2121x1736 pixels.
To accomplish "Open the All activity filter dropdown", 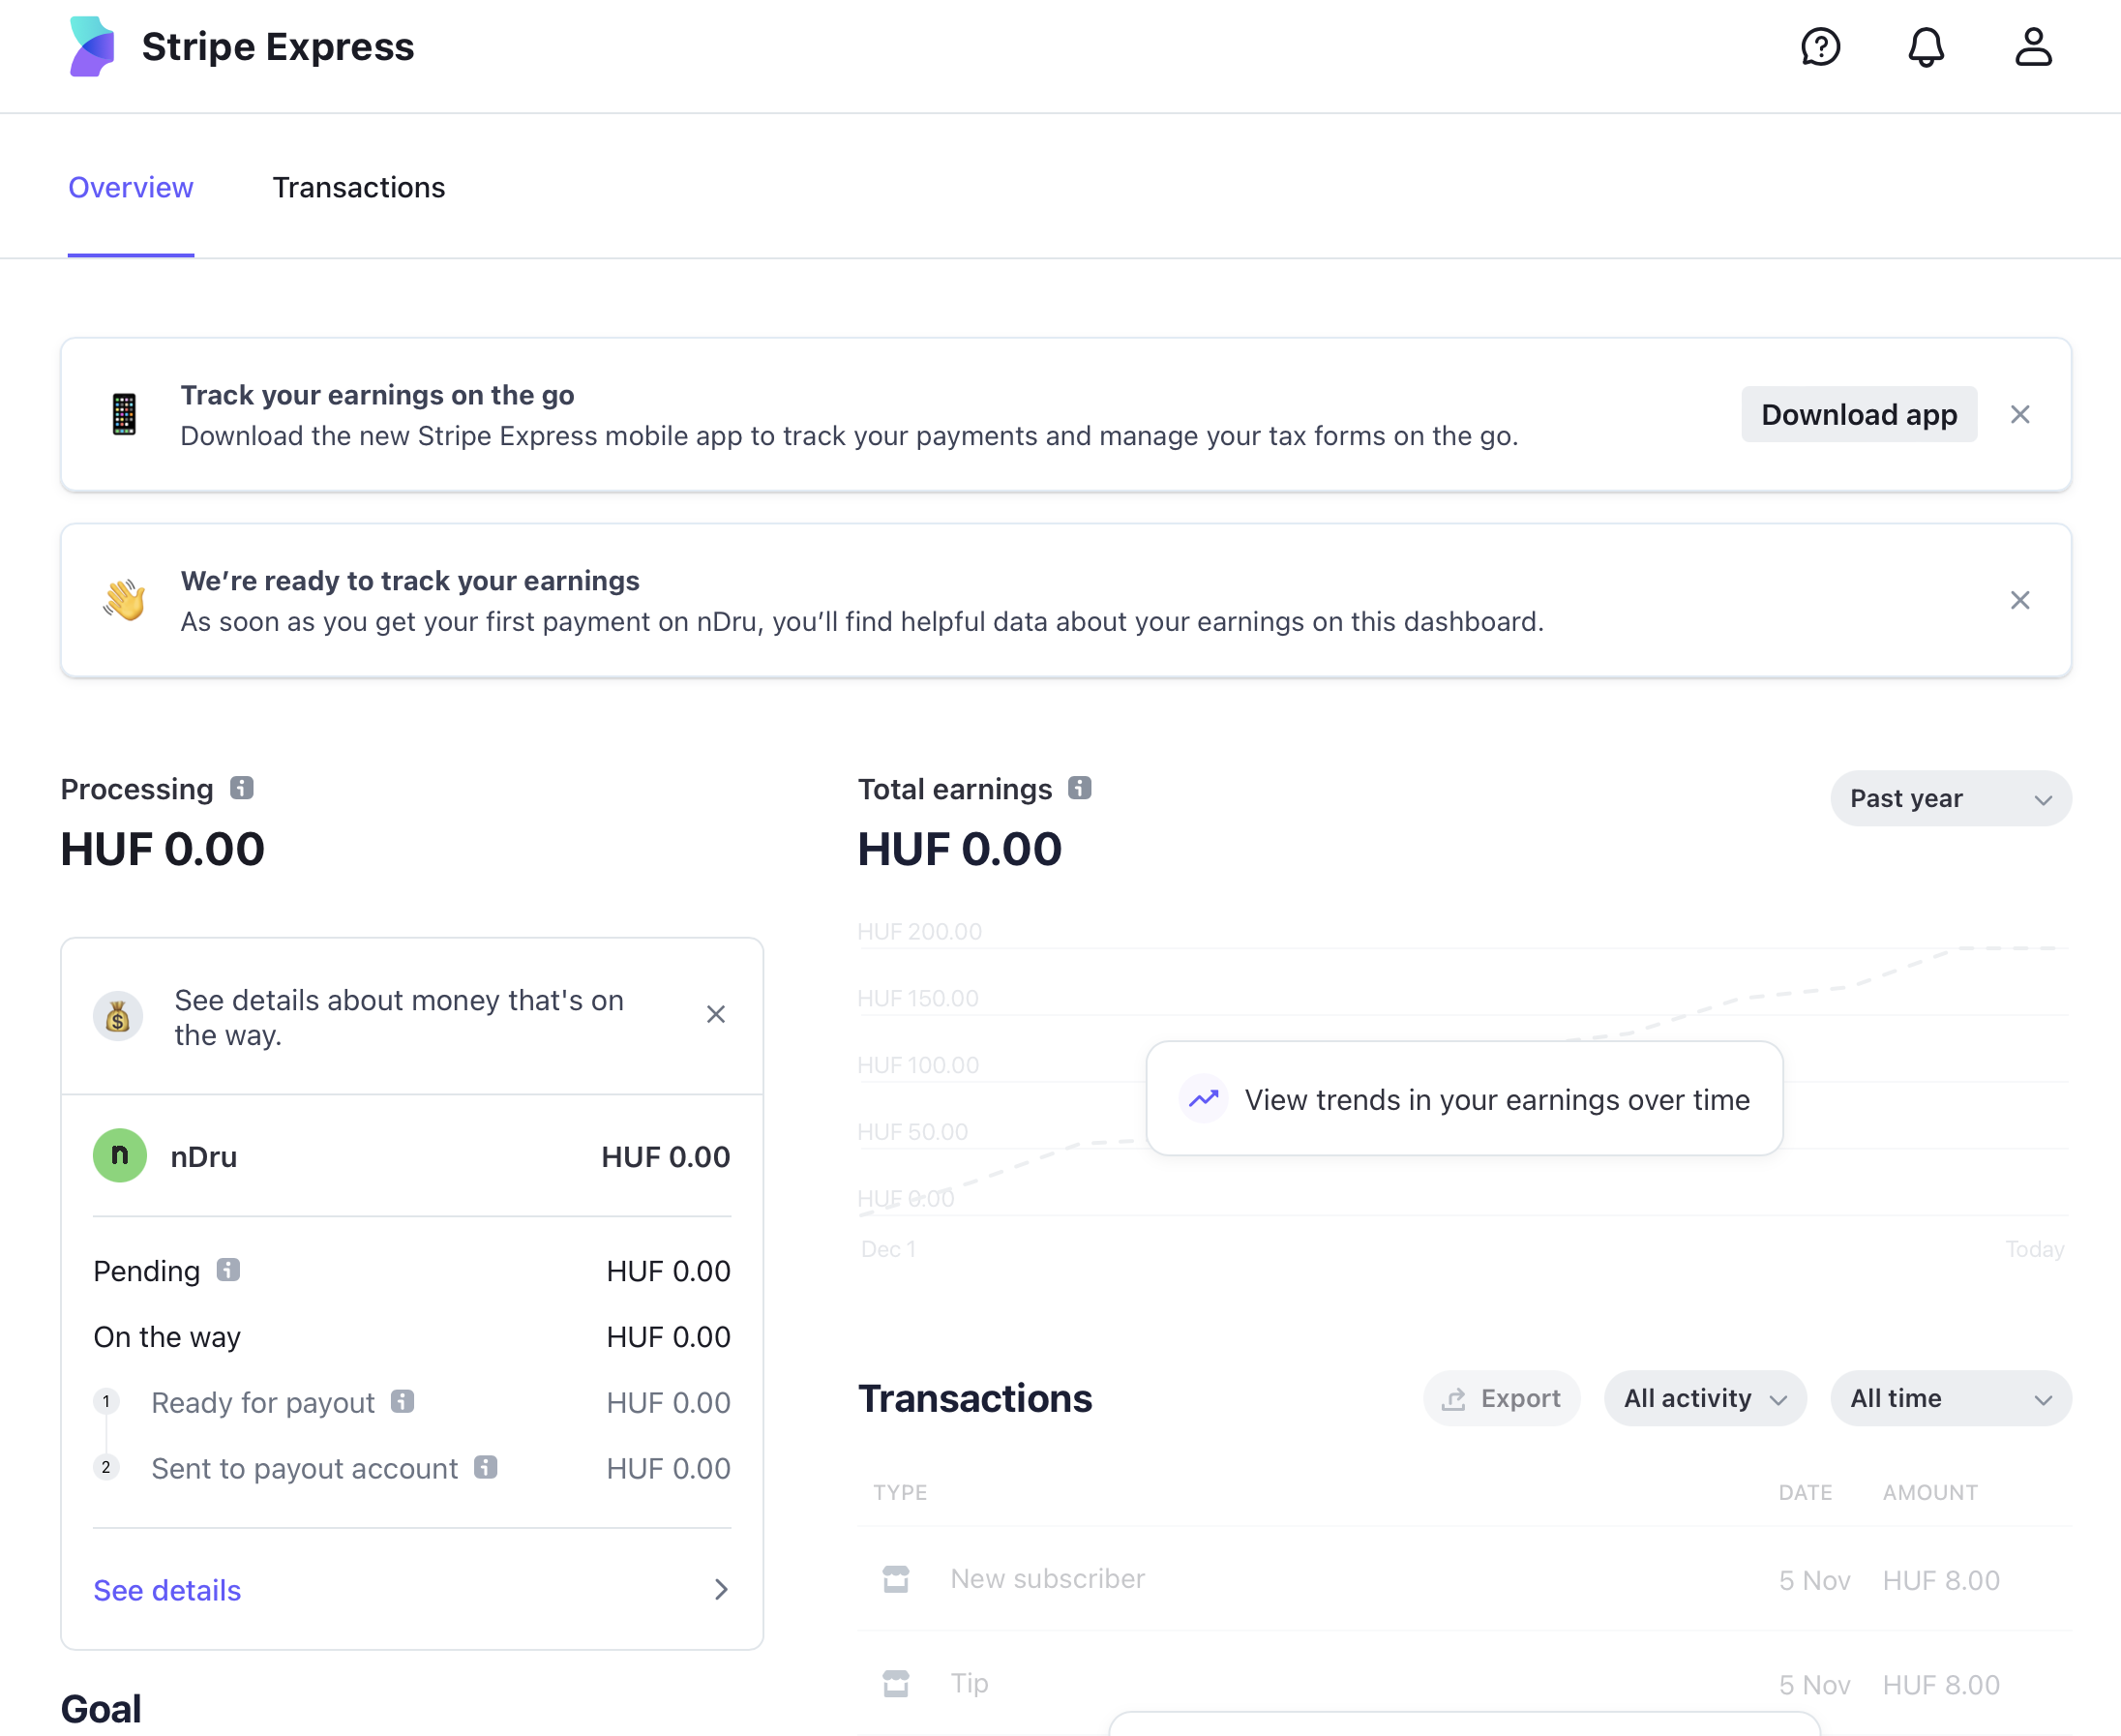I will (x=1705, y=1398).
